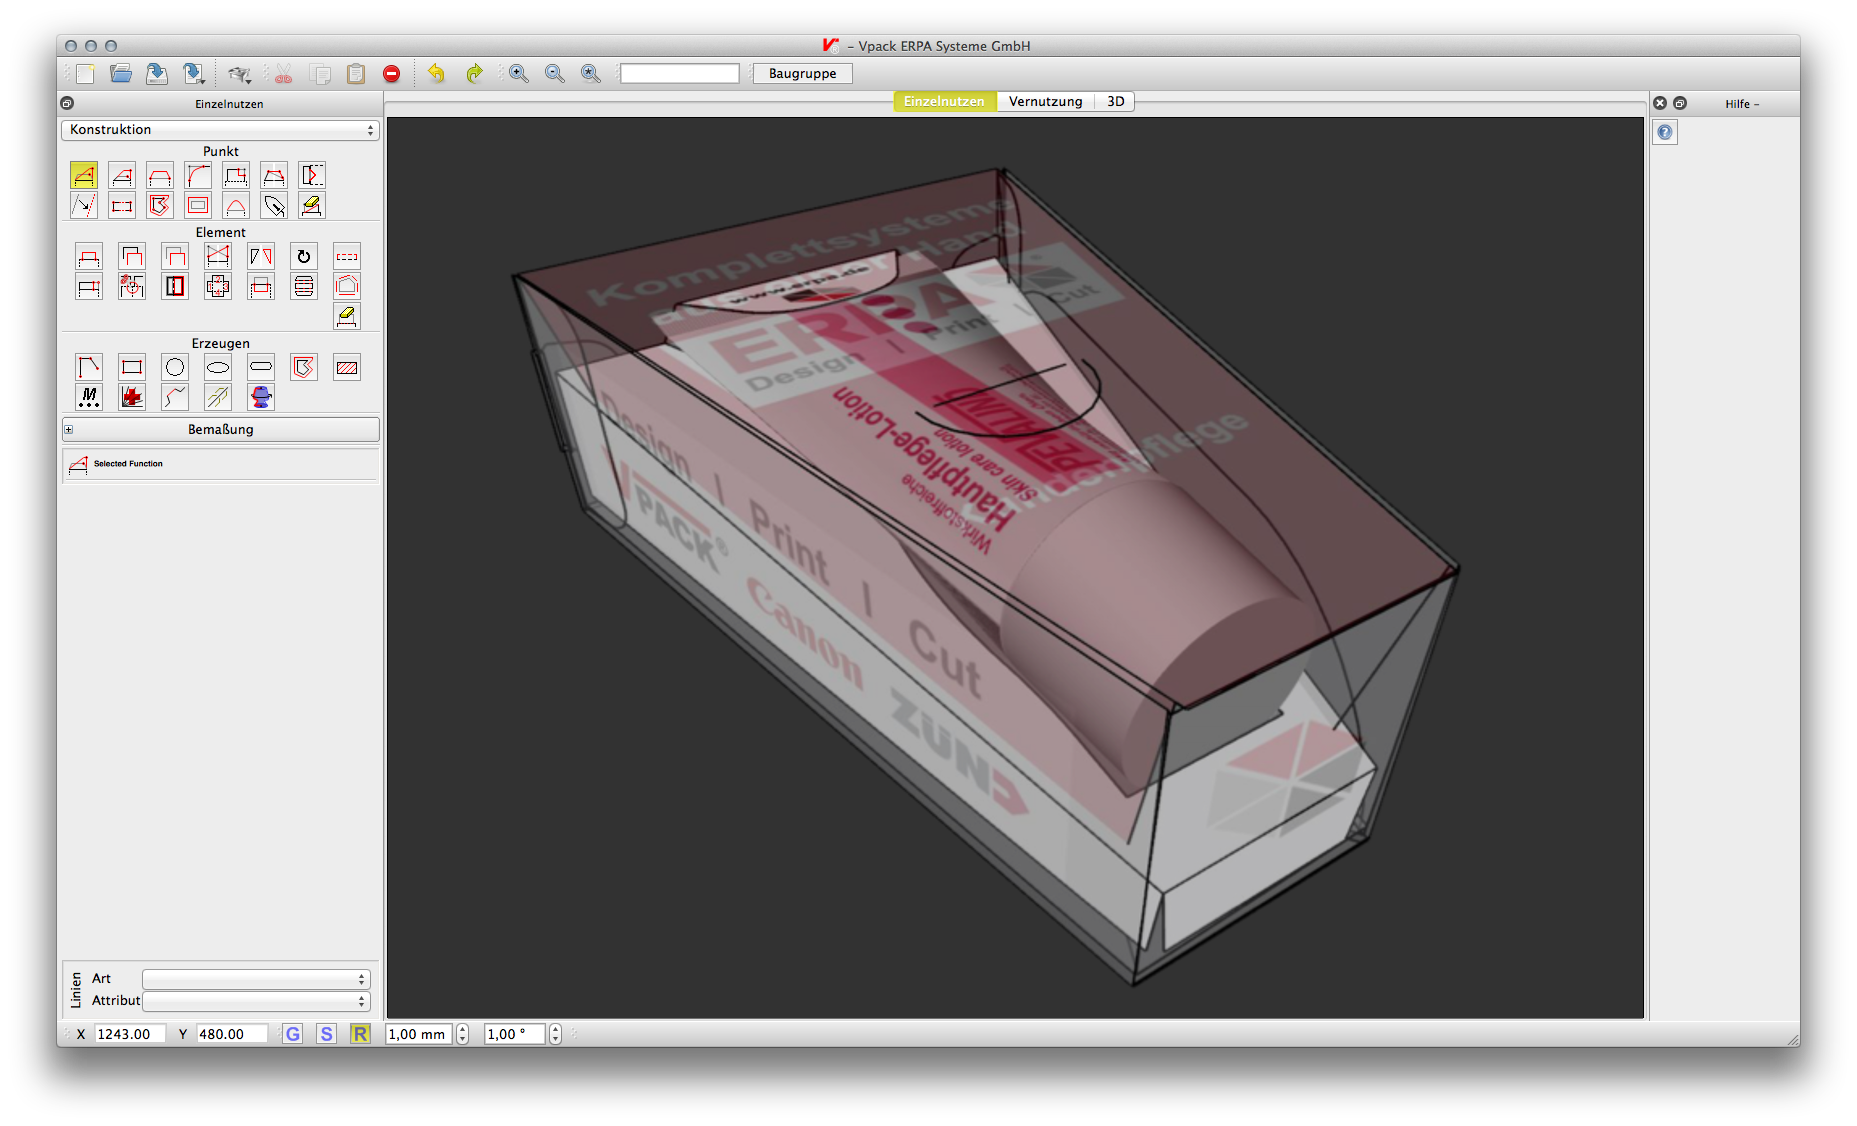Click the 3D box preview in viewport
The height and width of the screenshot is (1126, 1857).
tap(985, 575)
